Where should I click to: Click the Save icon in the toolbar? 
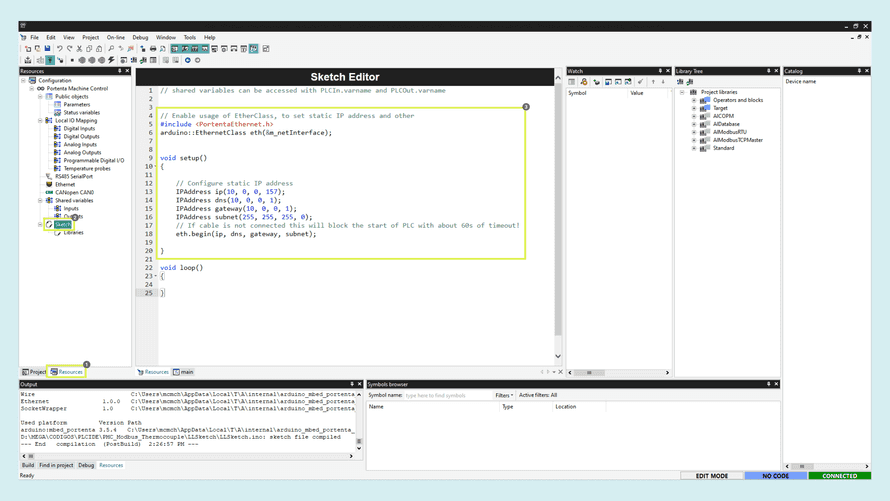click(x=47, y=49)
